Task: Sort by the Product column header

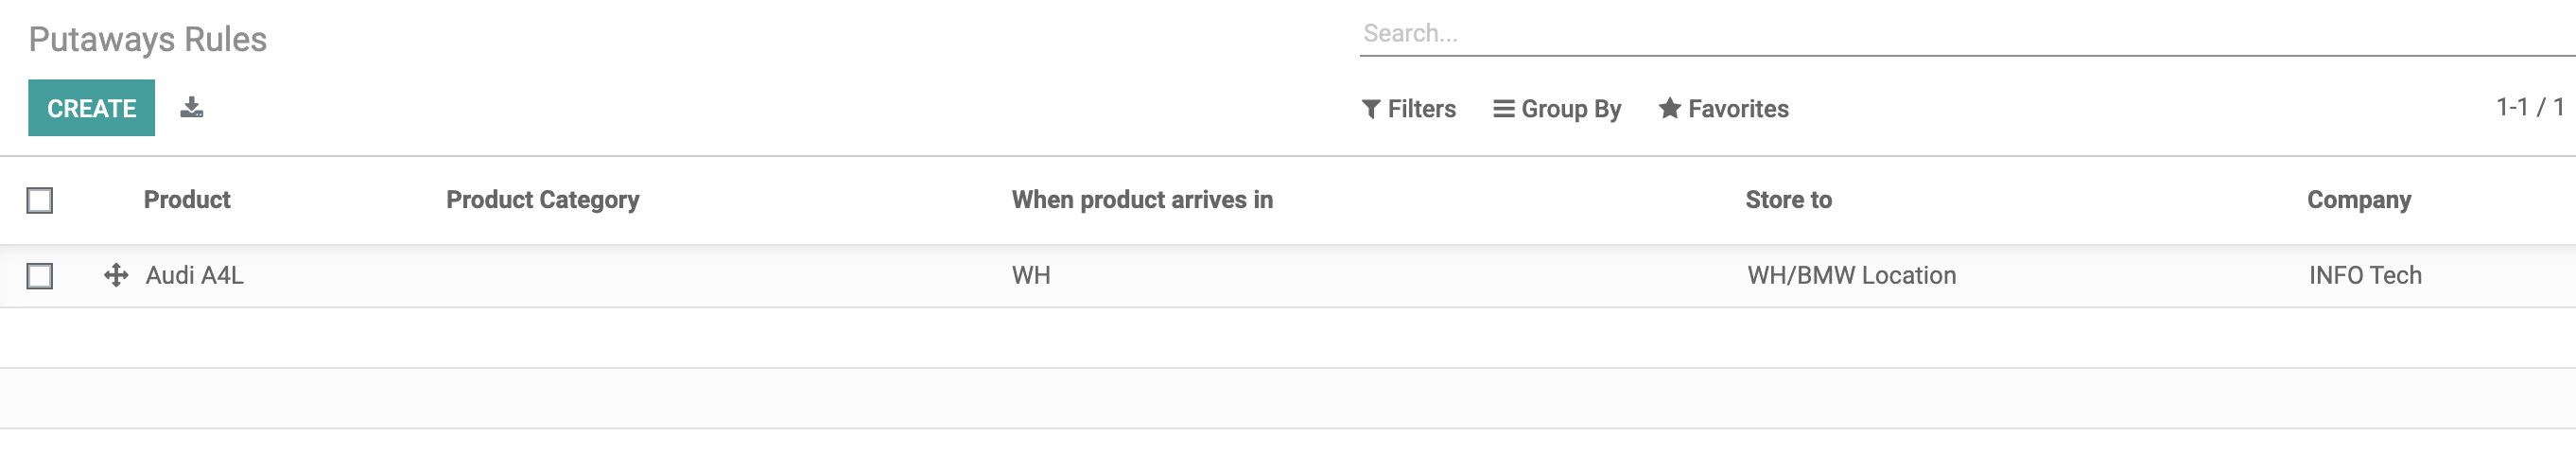Action: 187,200
